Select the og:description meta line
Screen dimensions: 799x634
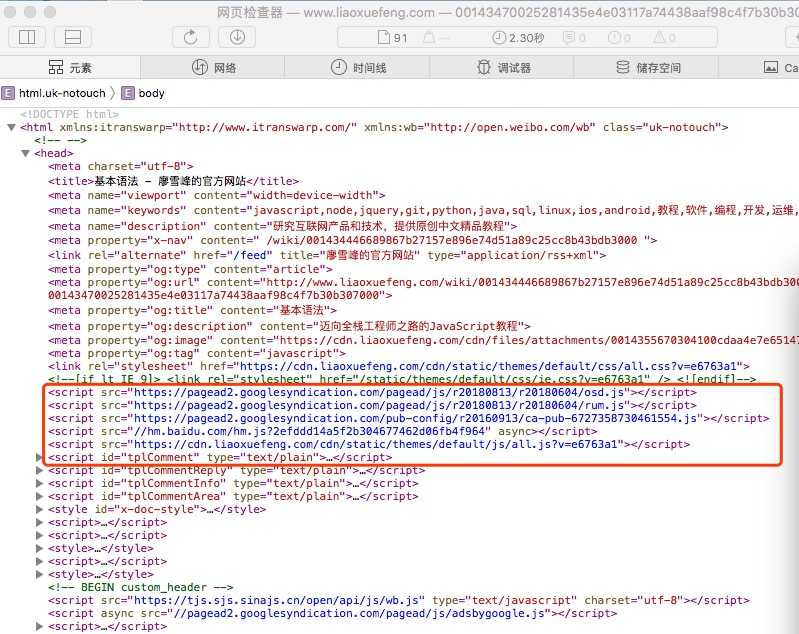pyautogui.click(x=289, y=326)
